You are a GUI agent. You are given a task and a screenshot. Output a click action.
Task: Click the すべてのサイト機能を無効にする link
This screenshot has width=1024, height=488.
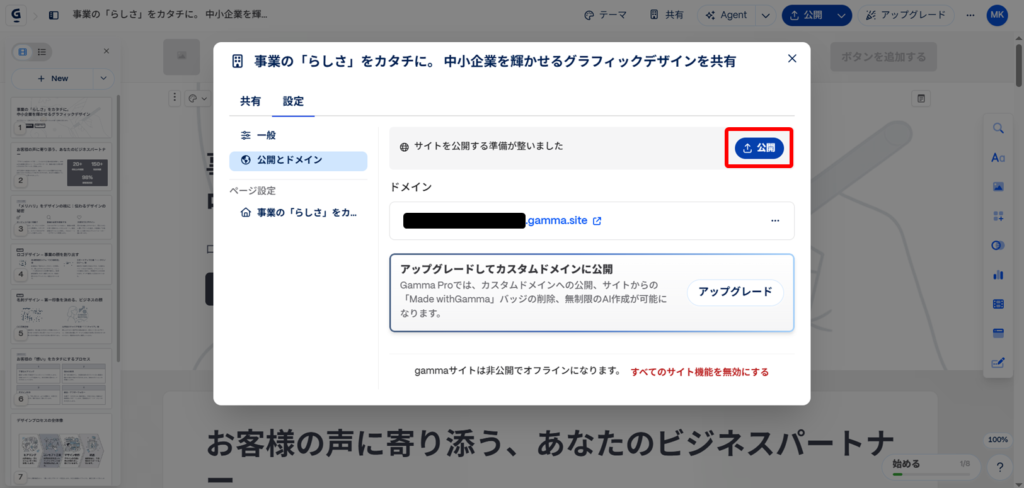tap(699, 372)
